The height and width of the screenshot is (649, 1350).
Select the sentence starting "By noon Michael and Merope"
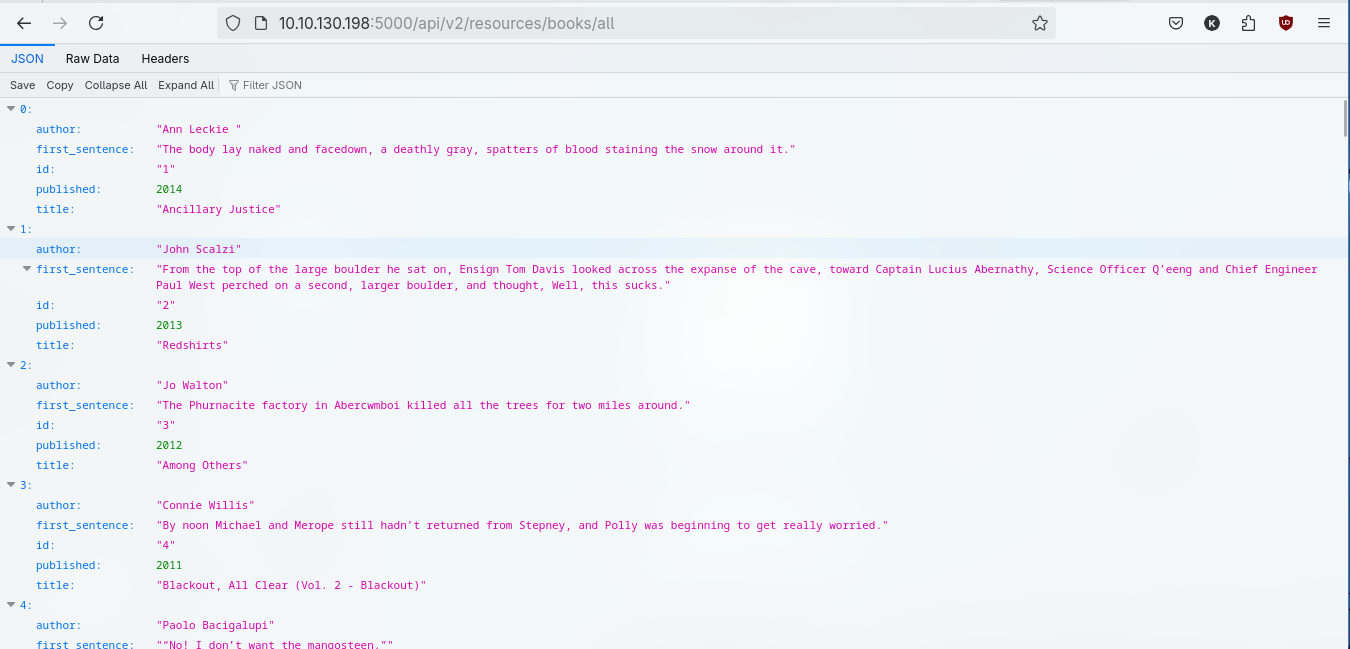522,525
